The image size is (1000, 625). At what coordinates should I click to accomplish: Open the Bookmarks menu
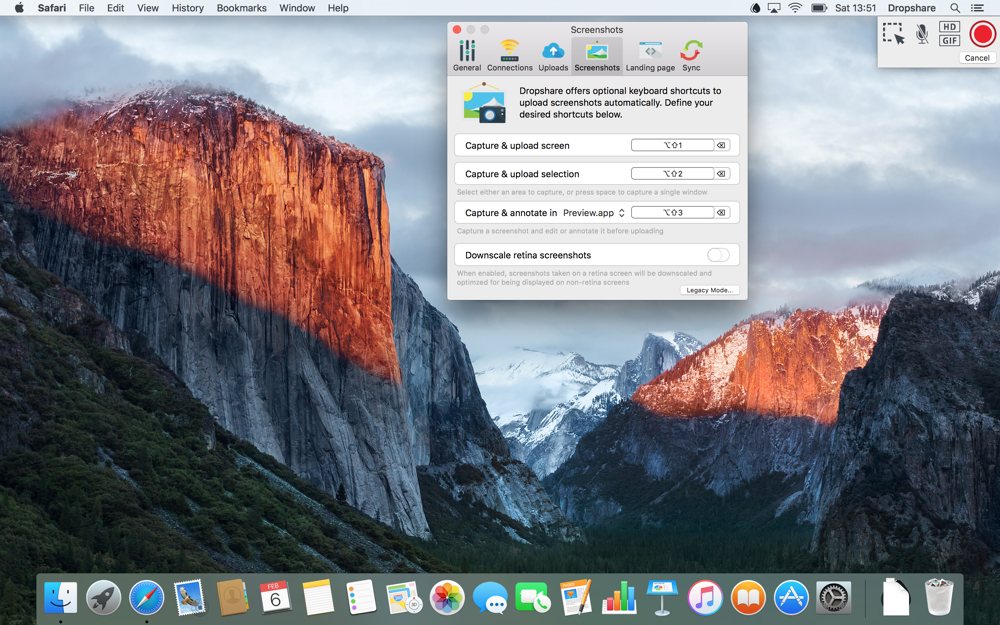(x=241, y=8)
